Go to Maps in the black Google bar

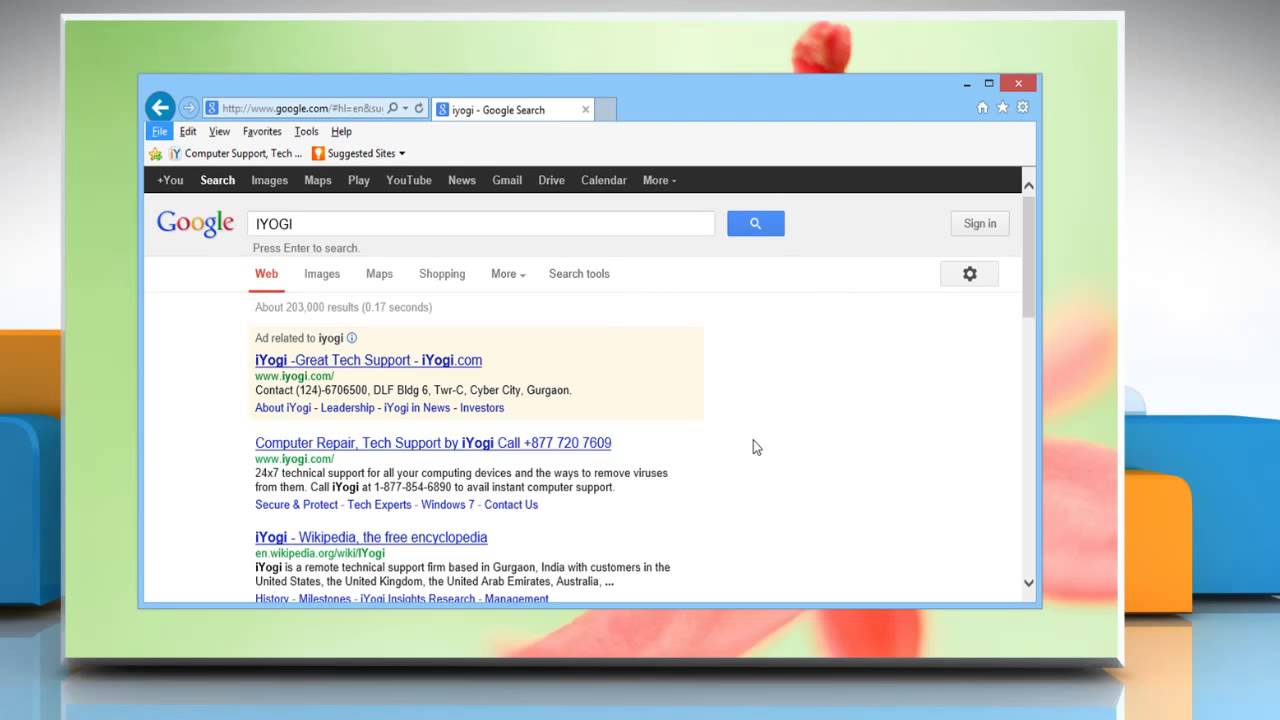318,180
